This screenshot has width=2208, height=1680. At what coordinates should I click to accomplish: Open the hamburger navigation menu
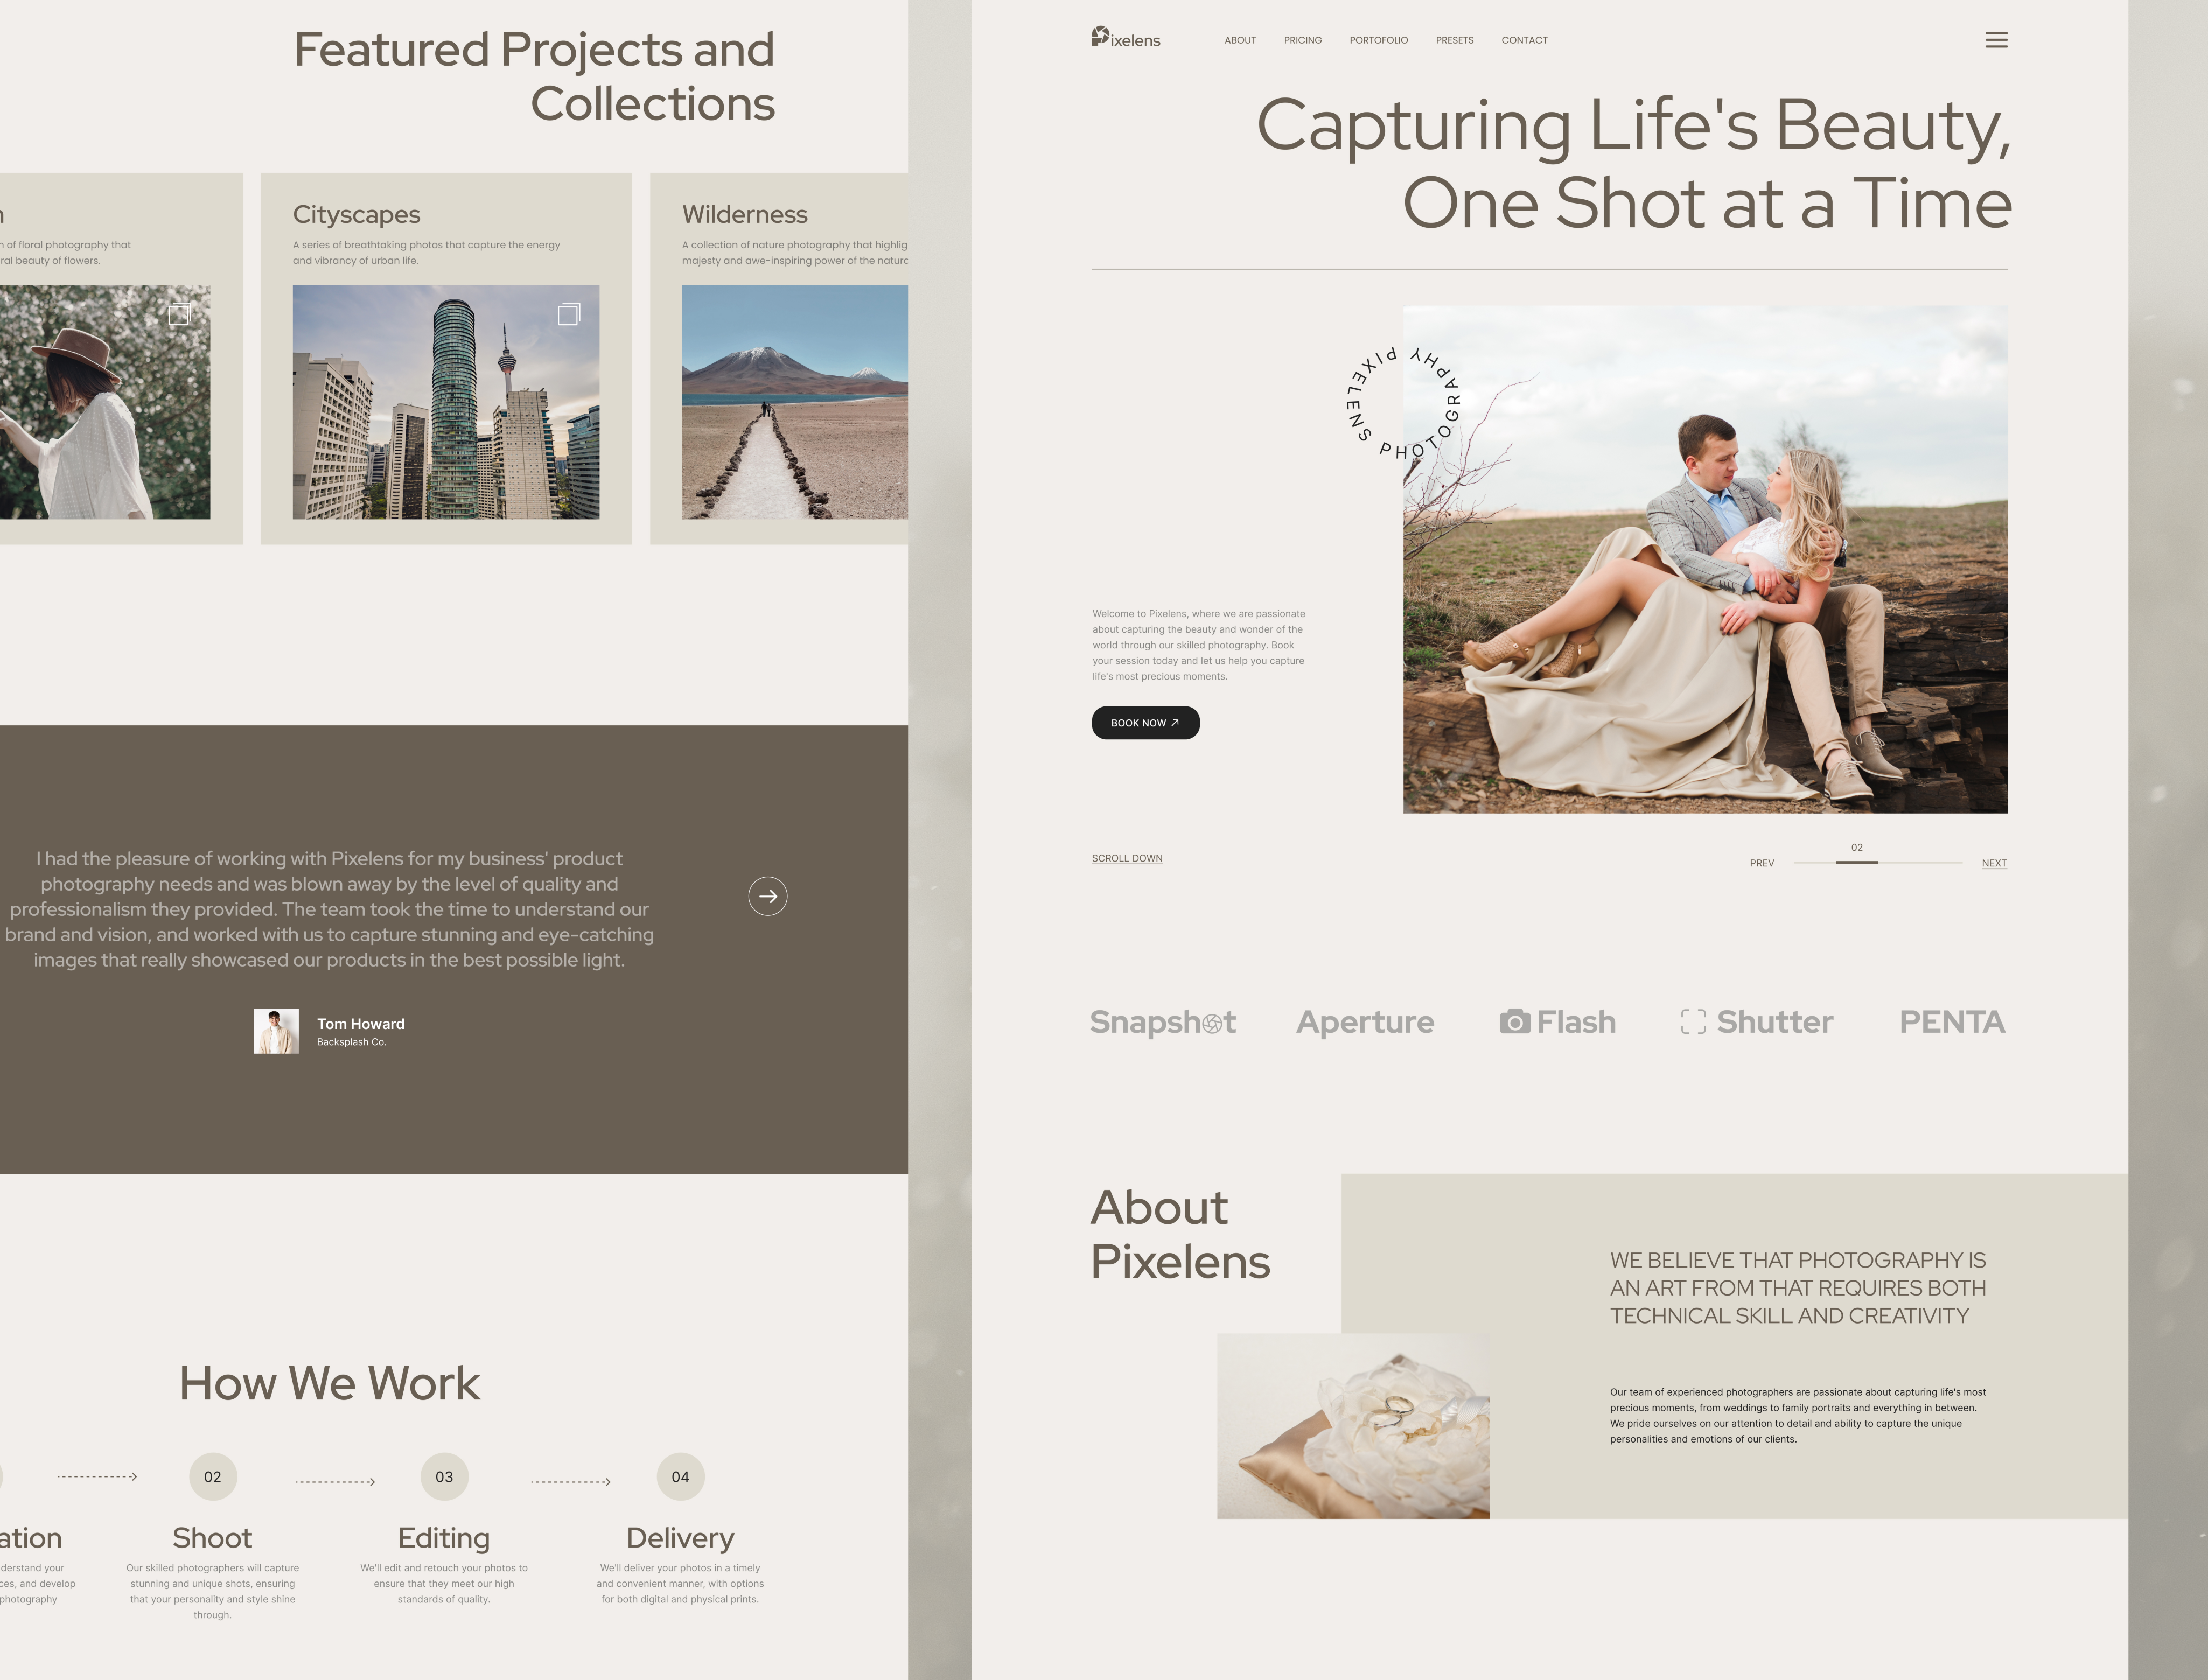(1997, 40)
